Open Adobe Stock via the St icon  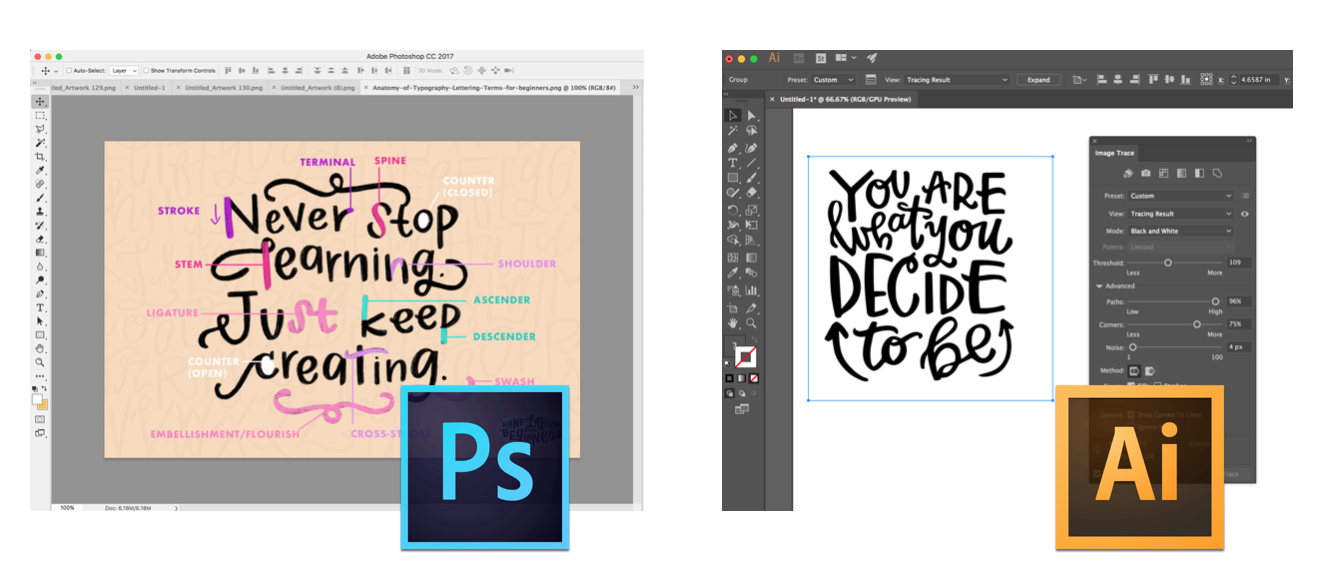pos(821,58)
